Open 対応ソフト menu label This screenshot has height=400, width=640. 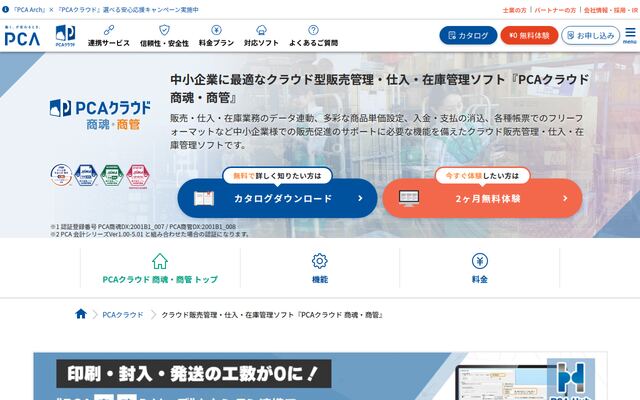(x=261, y=43)
